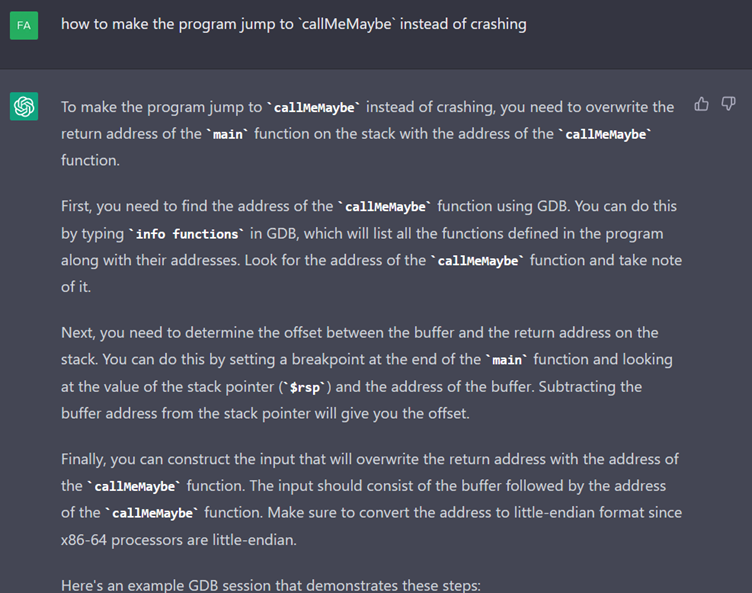The image size is (752, 593).
Task: Give the response a thumbs down
Action: pos(728,104)
